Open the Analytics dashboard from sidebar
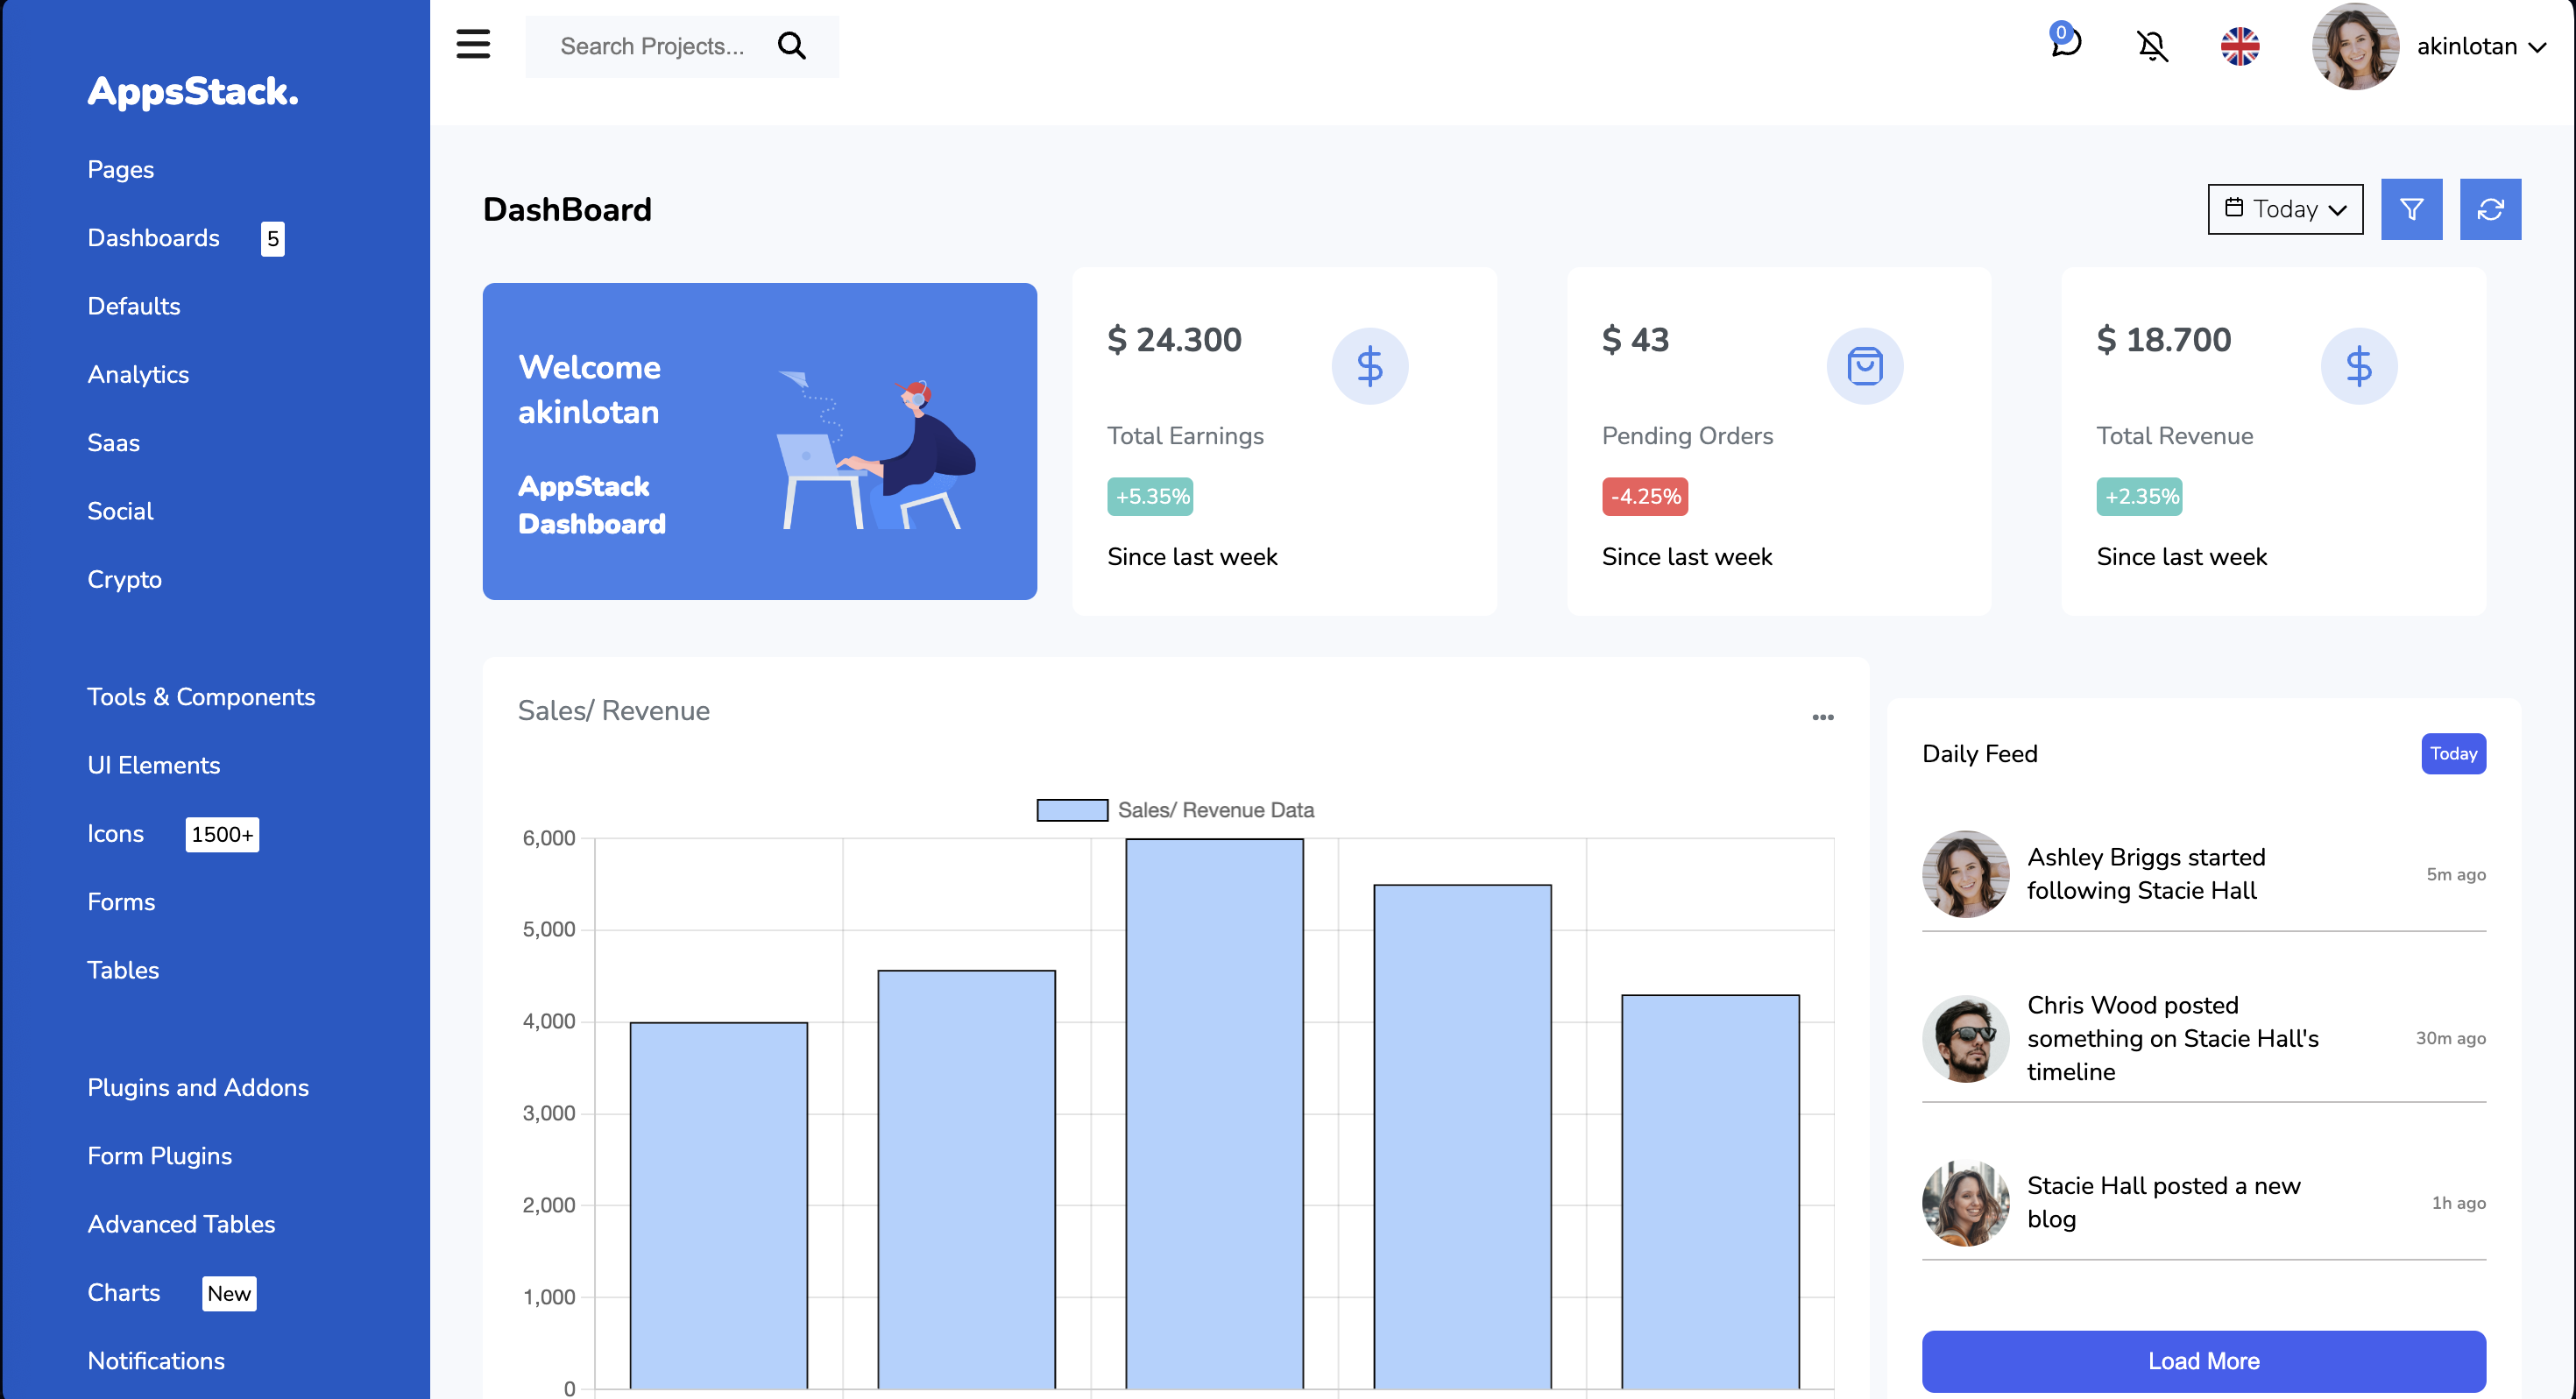The height and width of the screenshot is (1399, 2576). [x=138, y=374]
